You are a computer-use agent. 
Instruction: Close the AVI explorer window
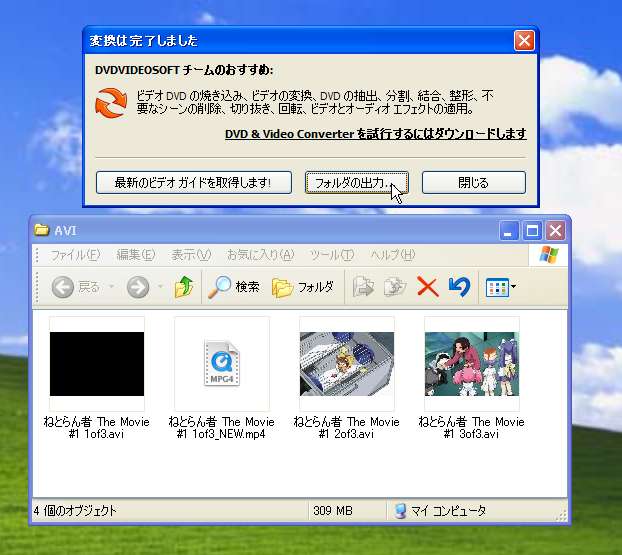click(x=555, y=230)
